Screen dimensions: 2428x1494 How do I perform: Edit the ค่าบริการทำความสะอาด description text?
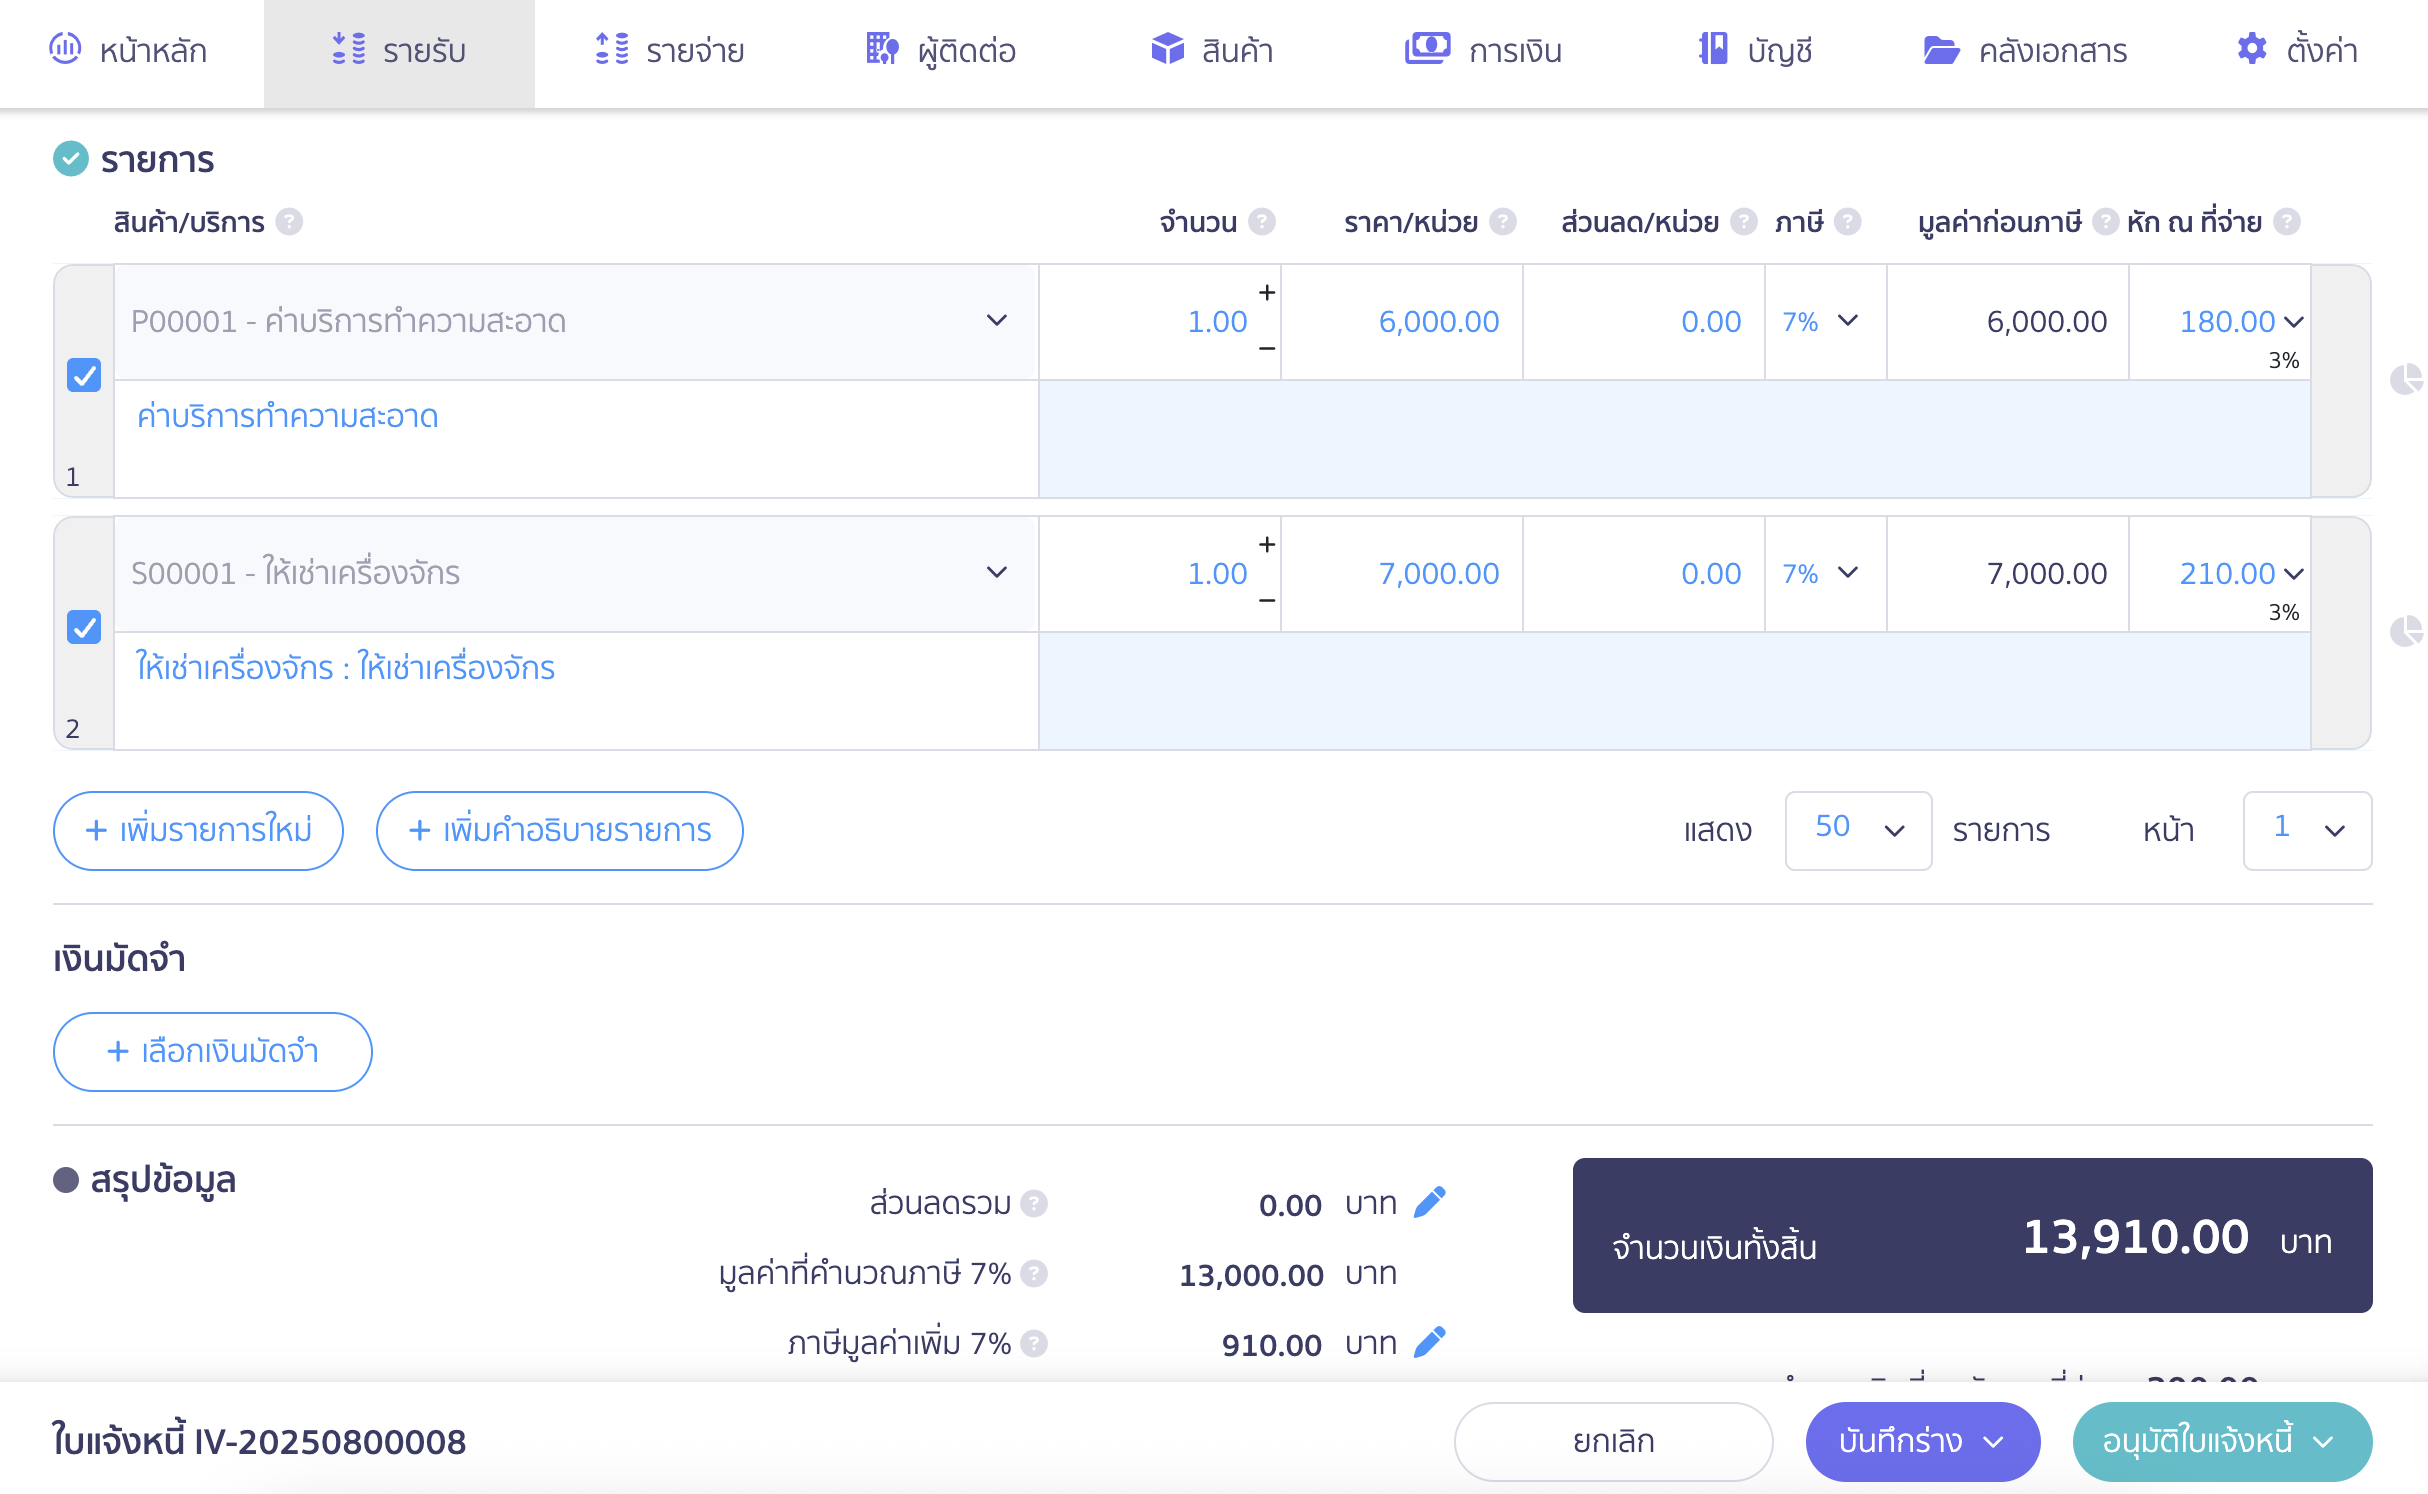click(x=576, y=439)
